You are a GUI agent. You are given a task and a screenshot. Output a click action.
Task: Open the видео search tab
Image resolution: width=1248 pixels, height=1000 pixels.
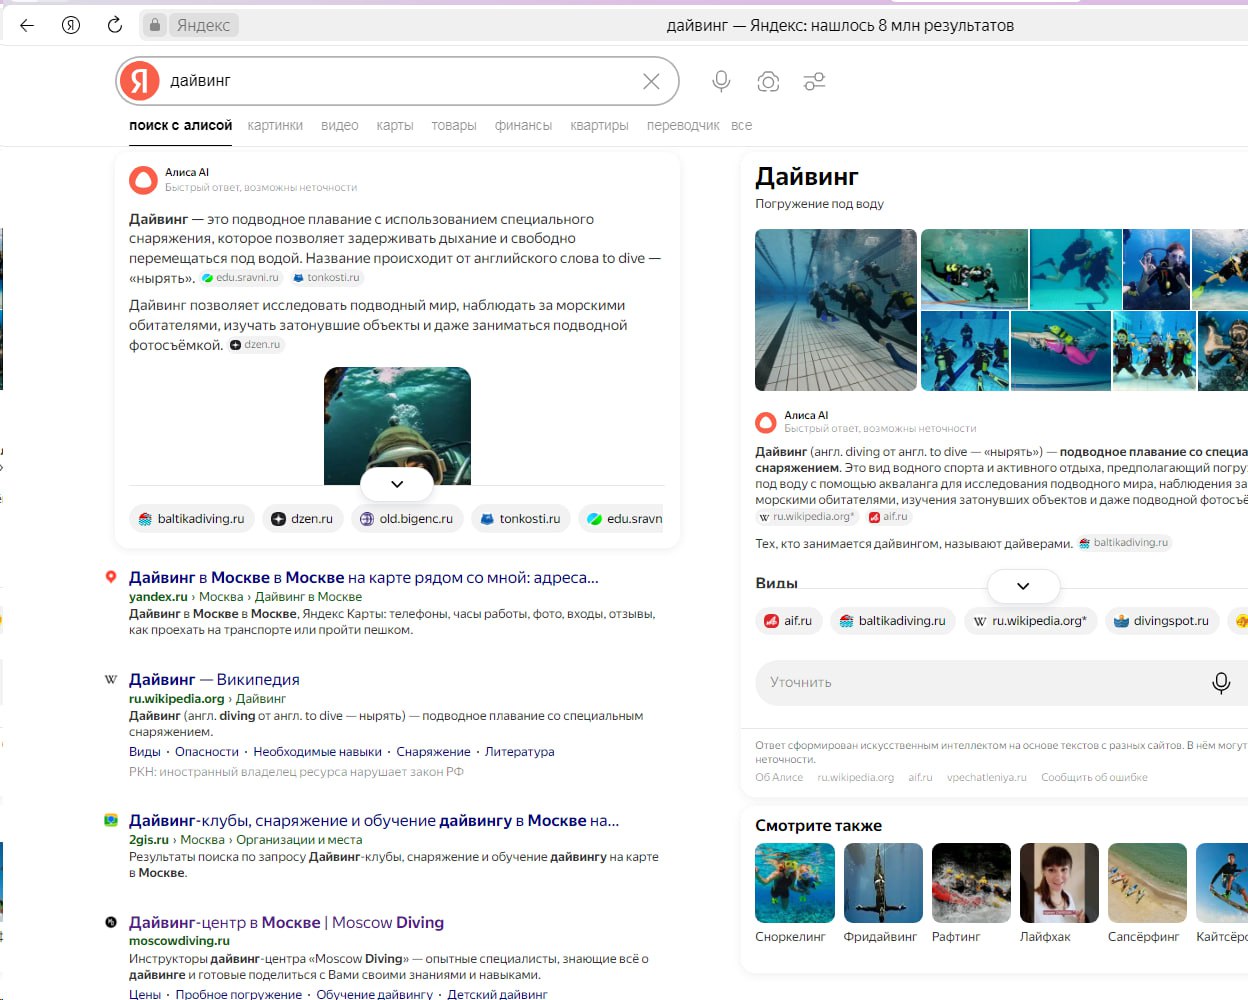[339, 125]
